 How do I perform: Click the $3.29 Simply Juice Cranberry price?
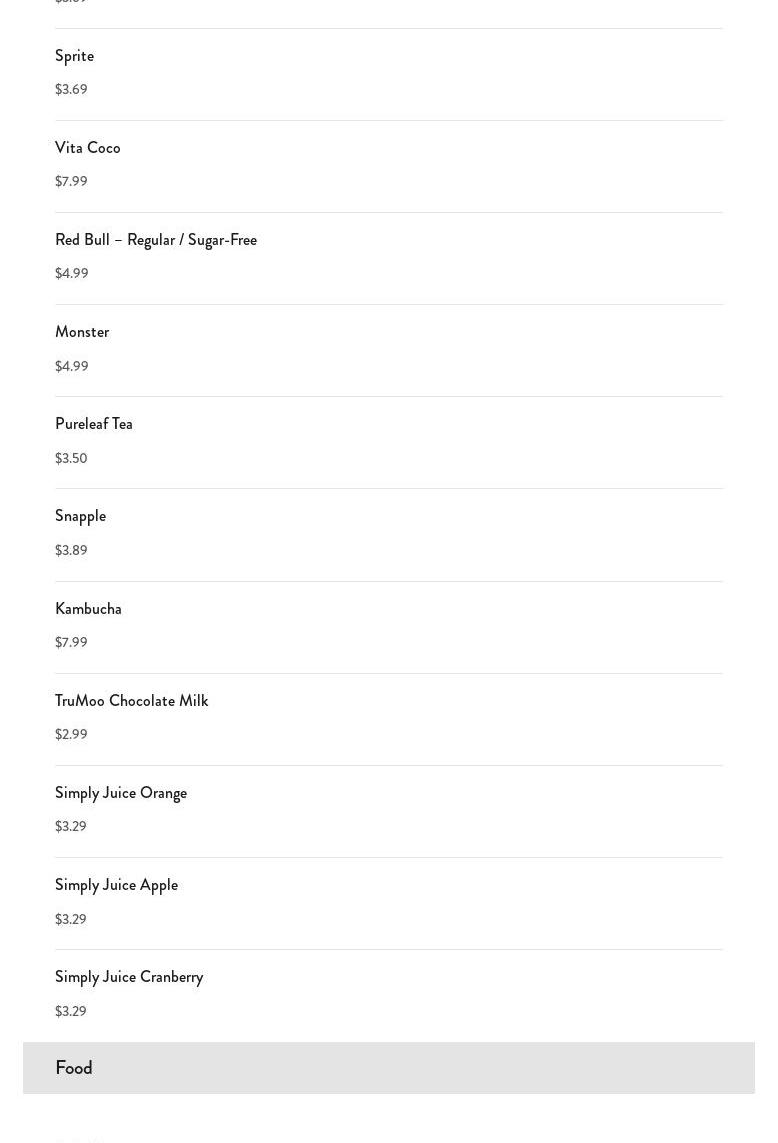pyautogui.click(x=71, y=1011)
